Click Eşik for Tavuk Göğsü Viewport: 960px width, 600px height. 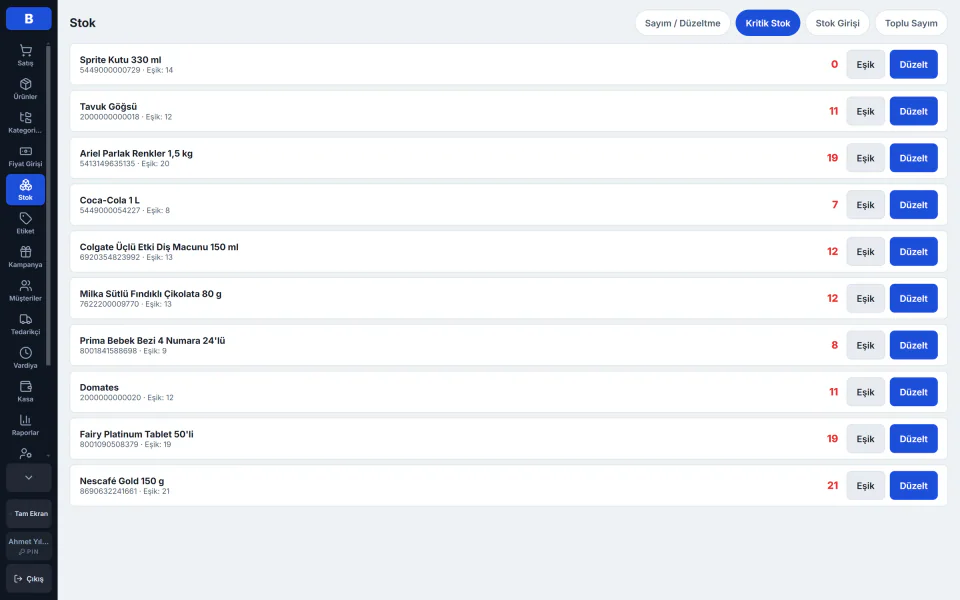pos(865,111)
